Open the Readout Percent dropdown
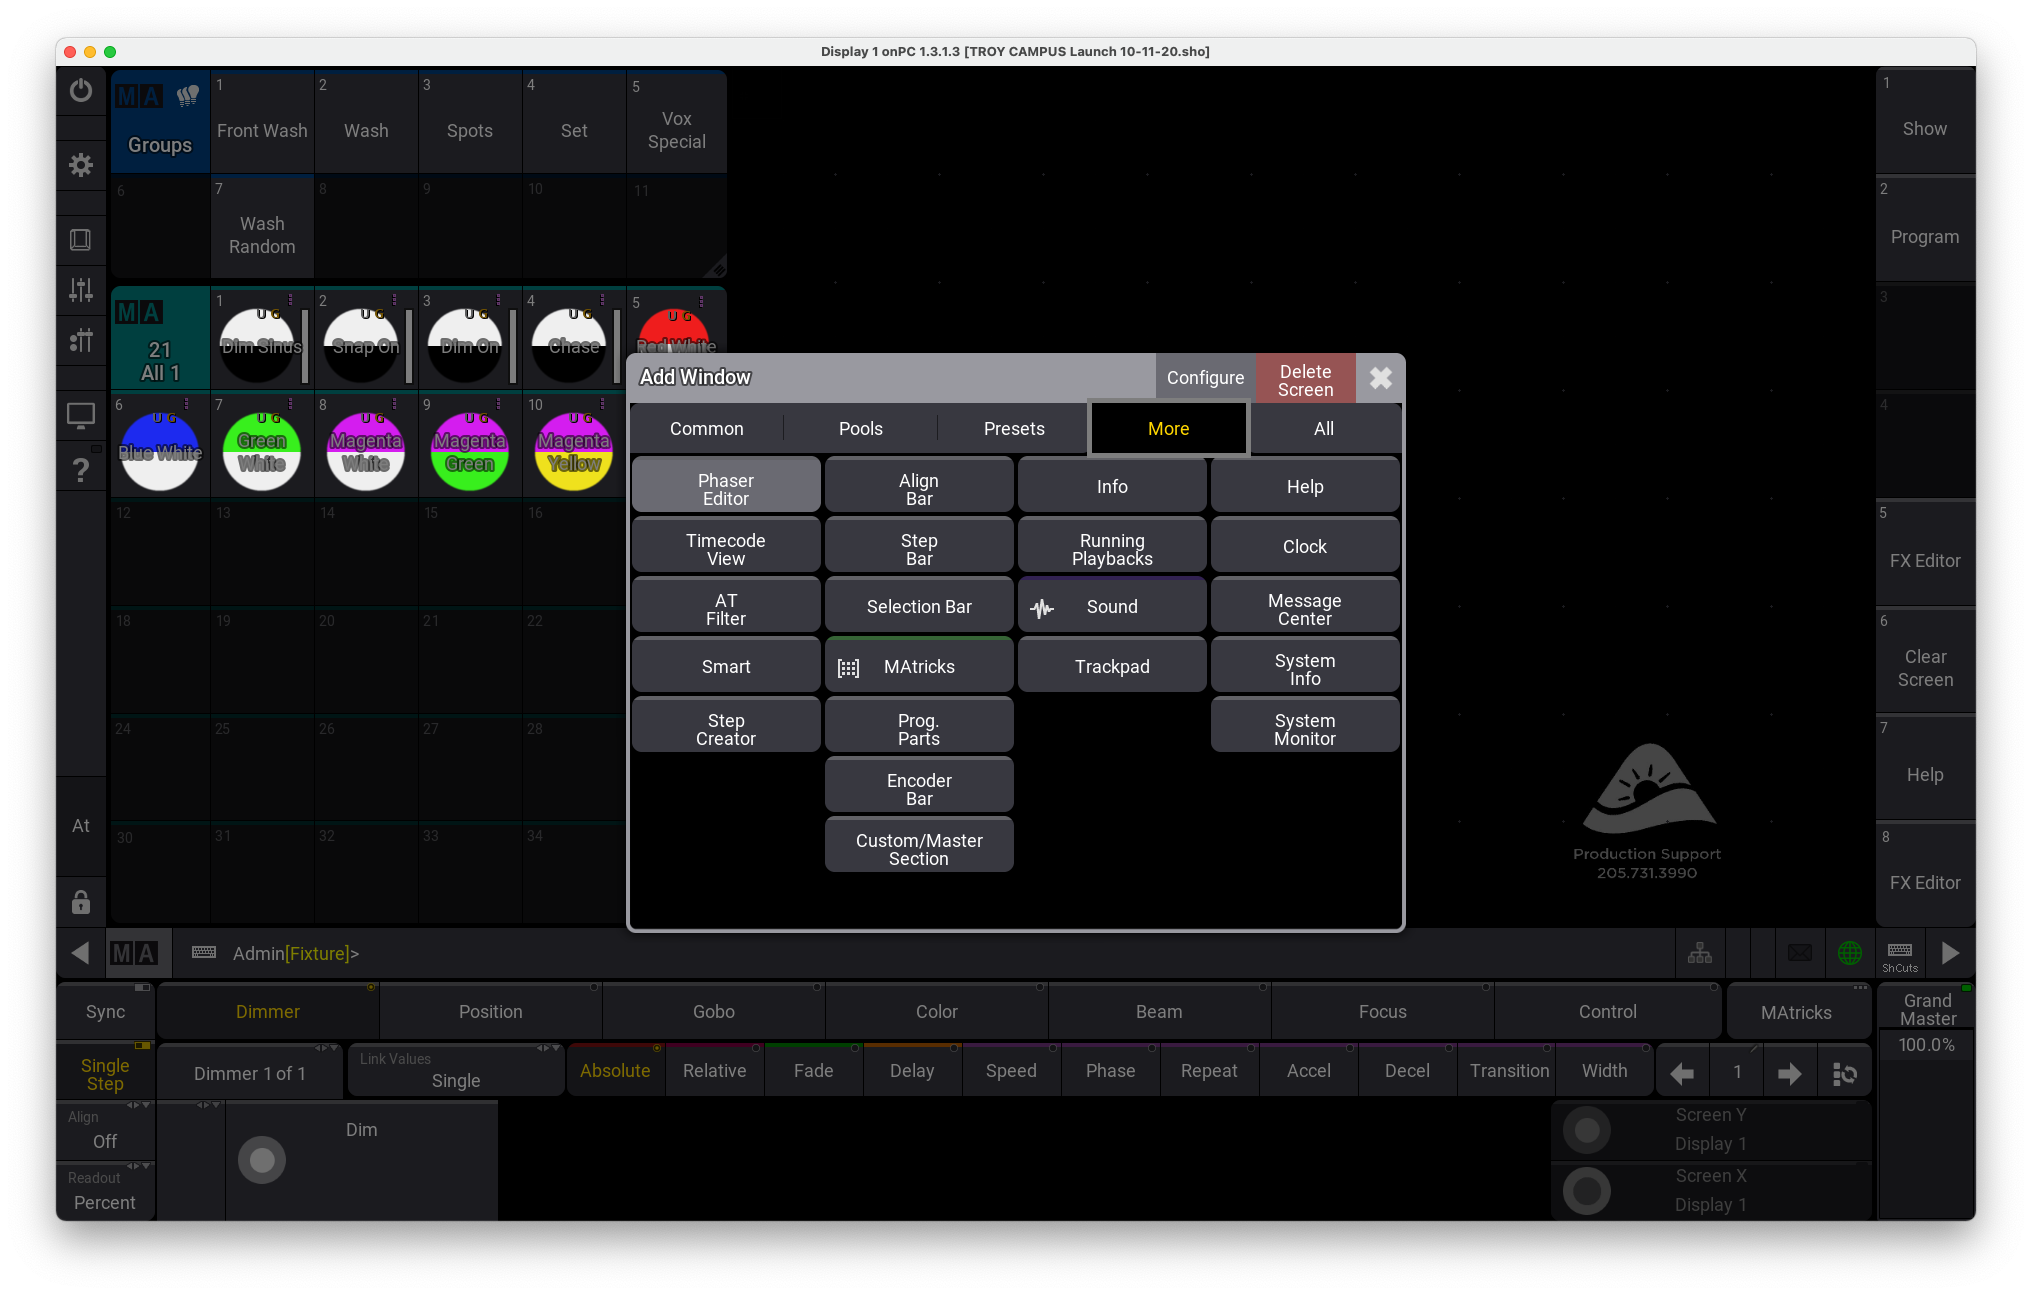 click(105, 1192)
